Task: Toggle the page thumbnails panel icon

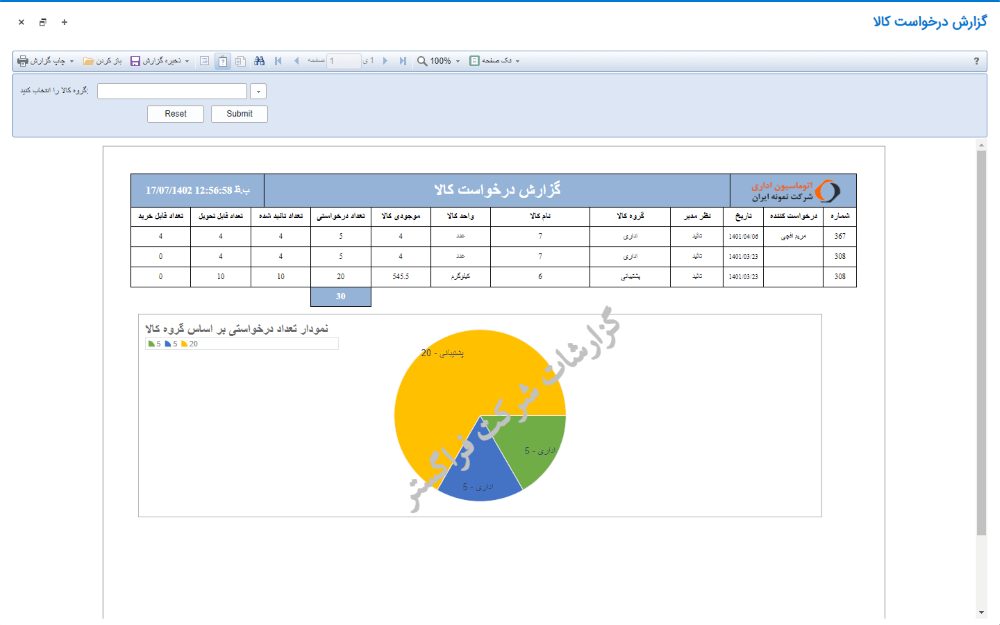Action: (x=239, y=60)
